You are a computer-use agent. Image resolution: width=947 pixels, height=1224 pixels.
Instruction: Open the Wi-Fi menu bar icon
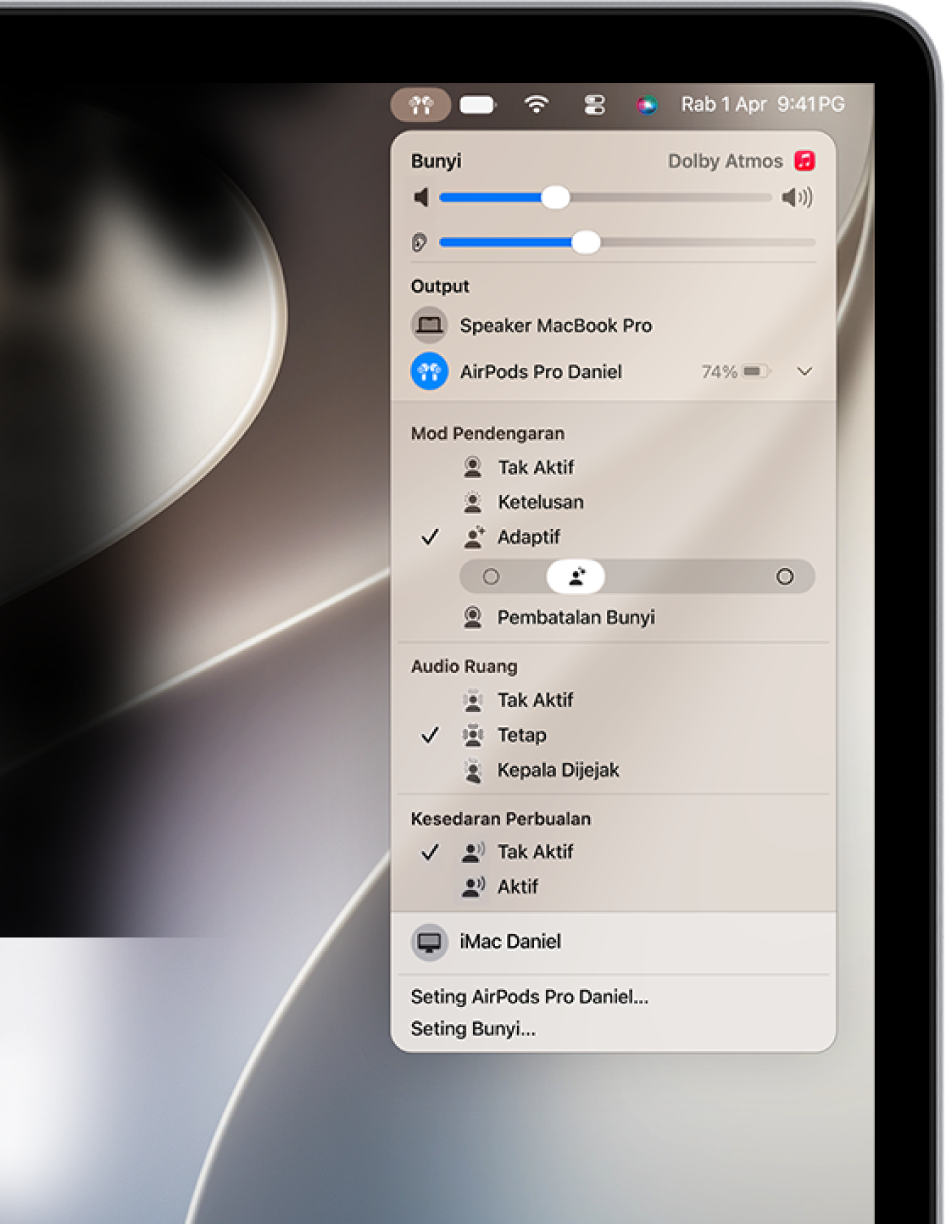pos(537,104)
